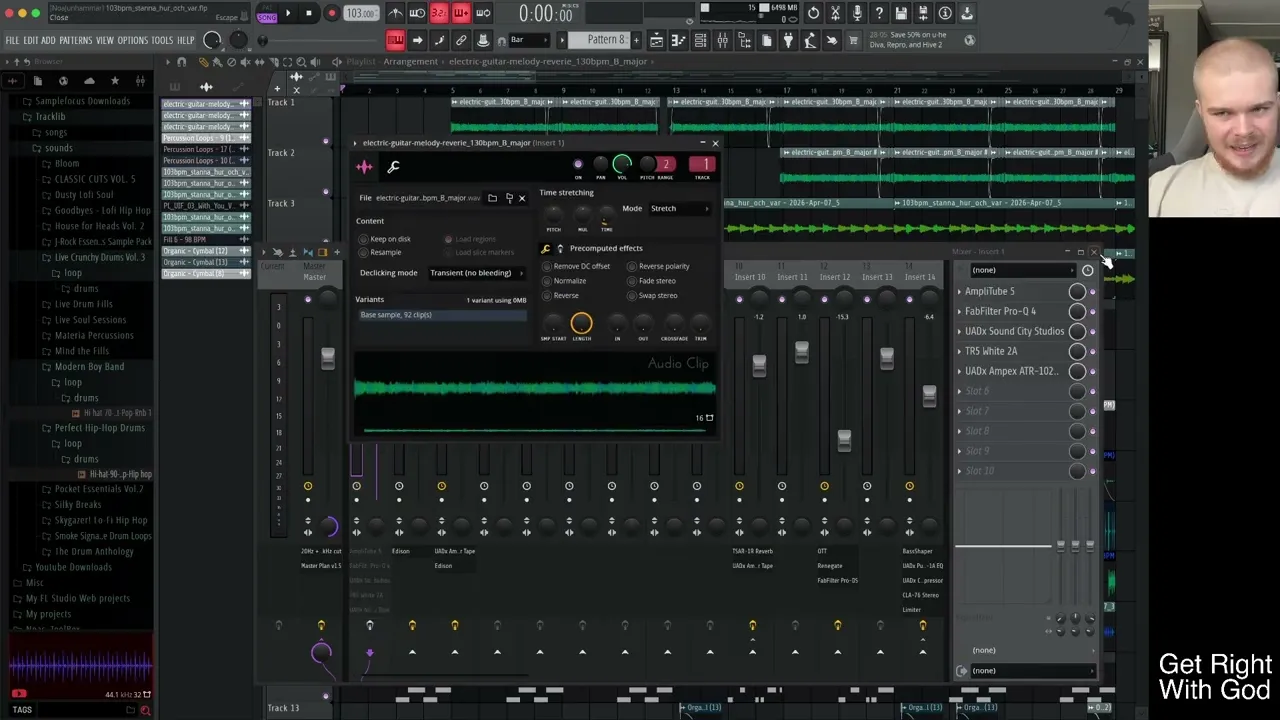The height and width of the screenshot is (720, 1280).
Task: Toggle Reverse polarity
Action: tap(632, 267)
